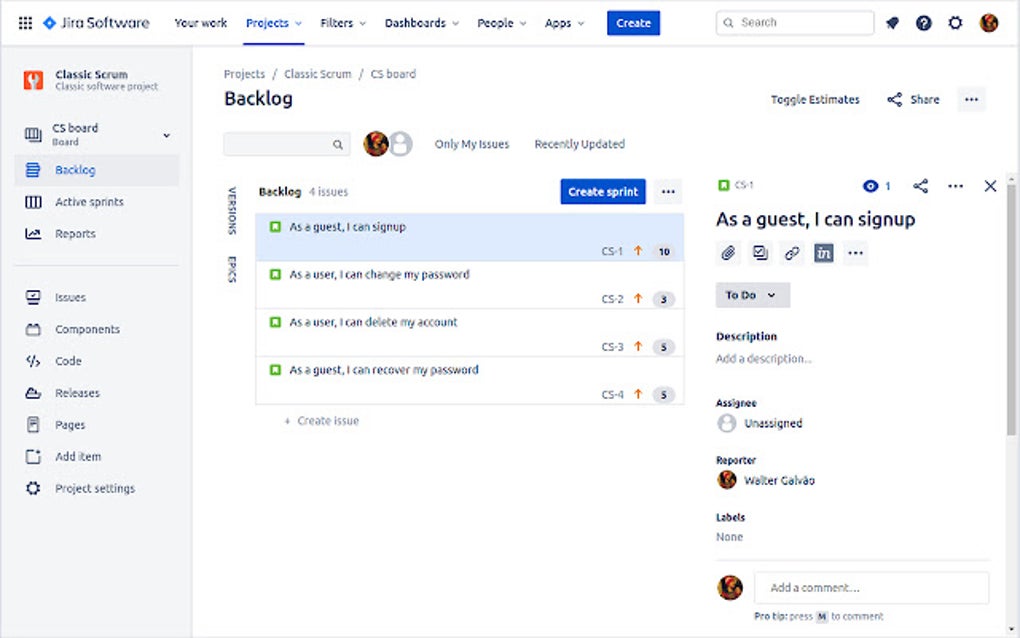This screenshot has width=1020, height=638.
Task: Click the story points badge on CS-2
Action: pos(663,299)
